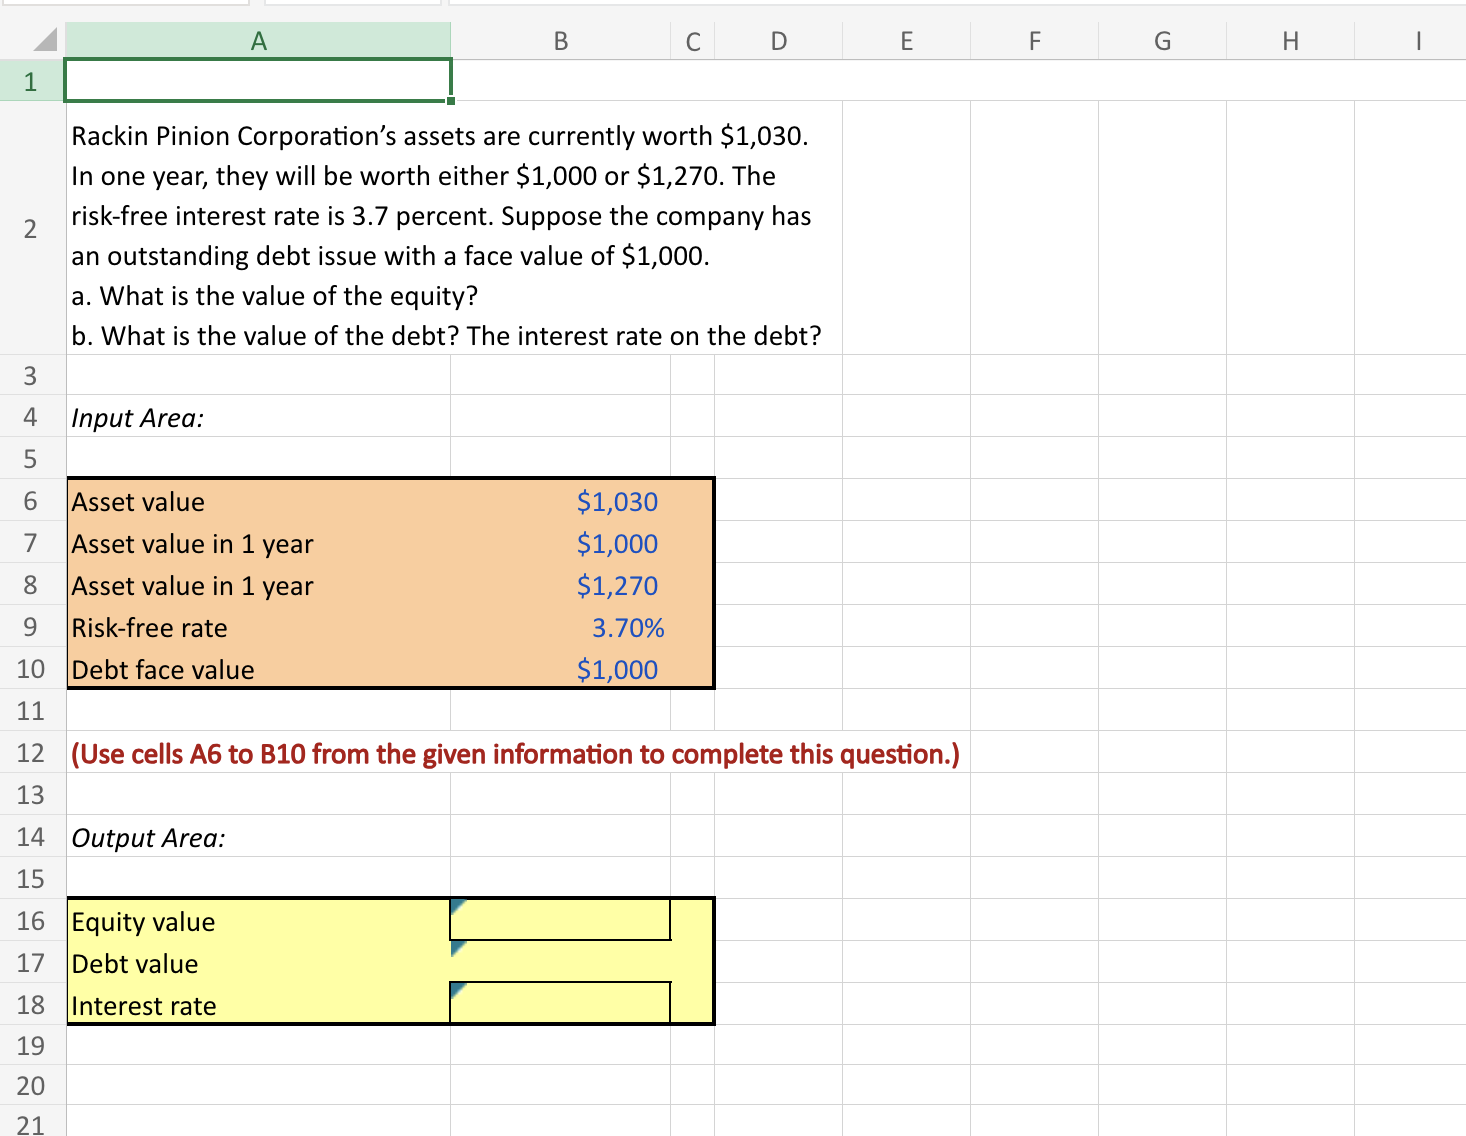
Task: Select column F header
Action: (1035, 41)
